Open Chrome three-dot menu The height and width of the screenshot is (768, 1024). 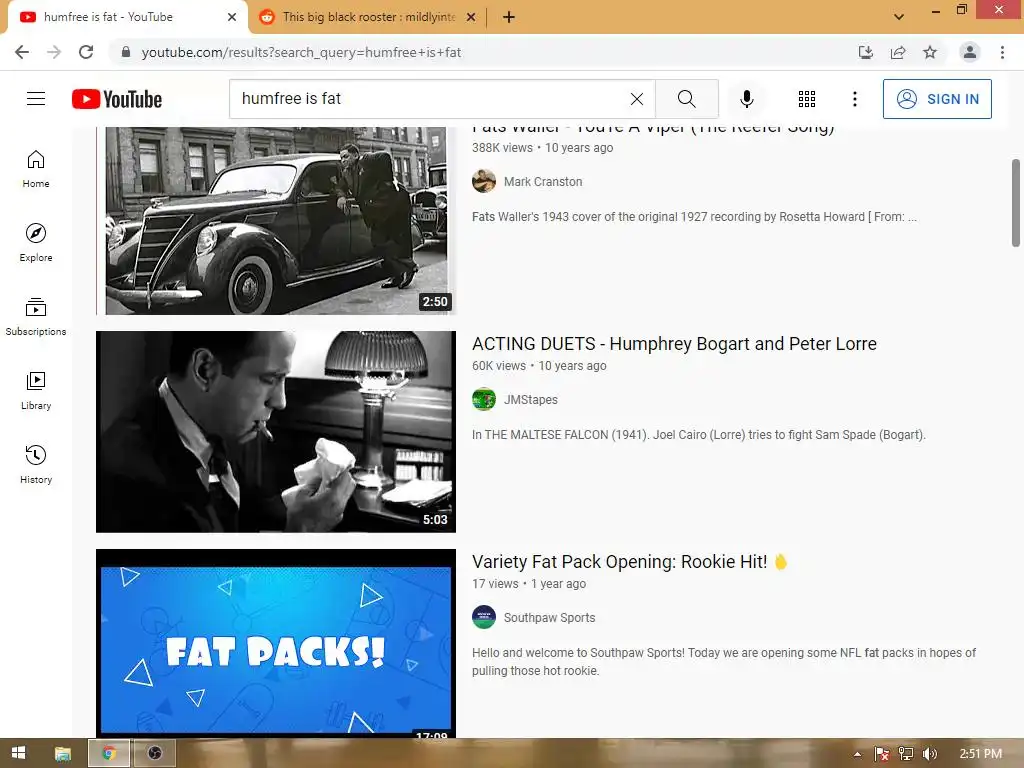(1002, 52)
